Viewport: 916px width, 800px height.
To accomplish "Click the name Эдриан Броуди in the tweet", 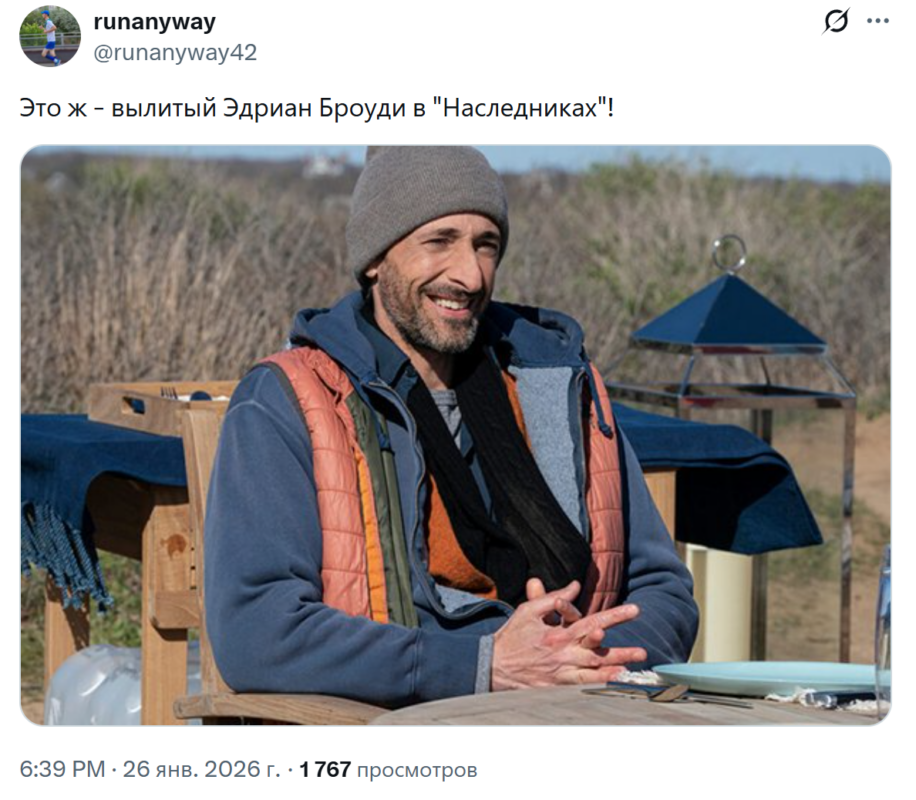I will point(314,108).
